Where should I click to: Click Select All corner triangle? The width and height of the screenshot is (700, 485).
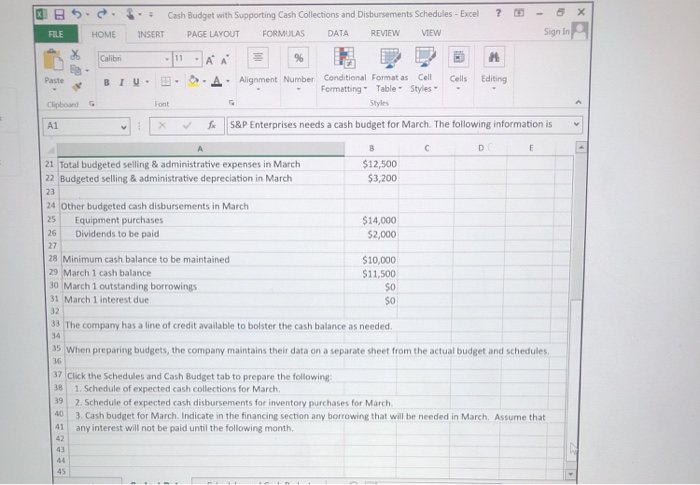pyautogui.click(x=51, y=150)
